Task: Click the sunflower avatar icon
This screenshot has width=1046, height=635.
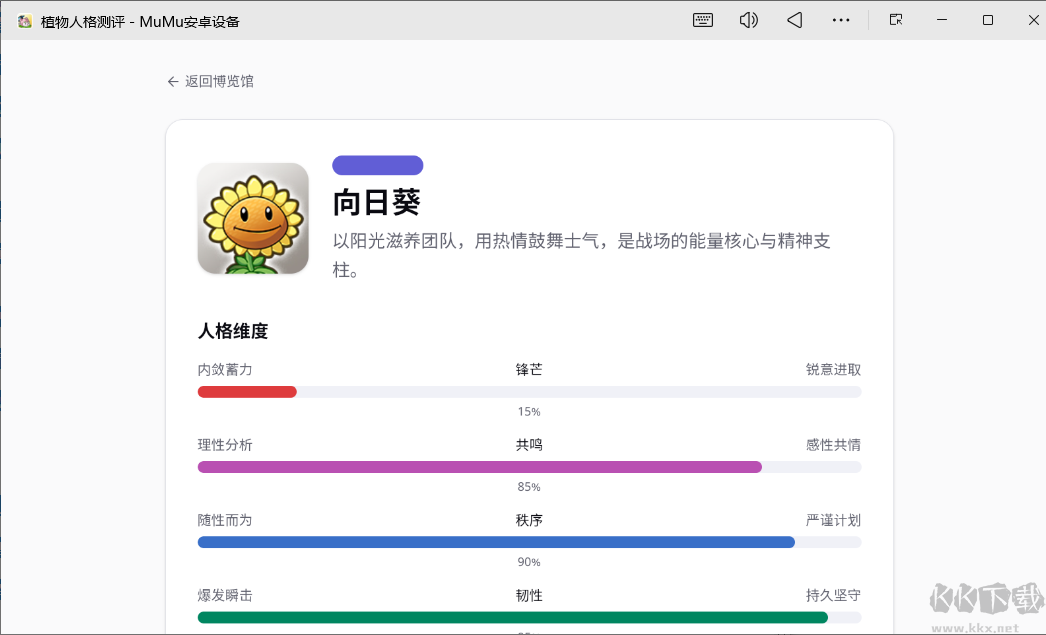Action: tap(253, 217)
